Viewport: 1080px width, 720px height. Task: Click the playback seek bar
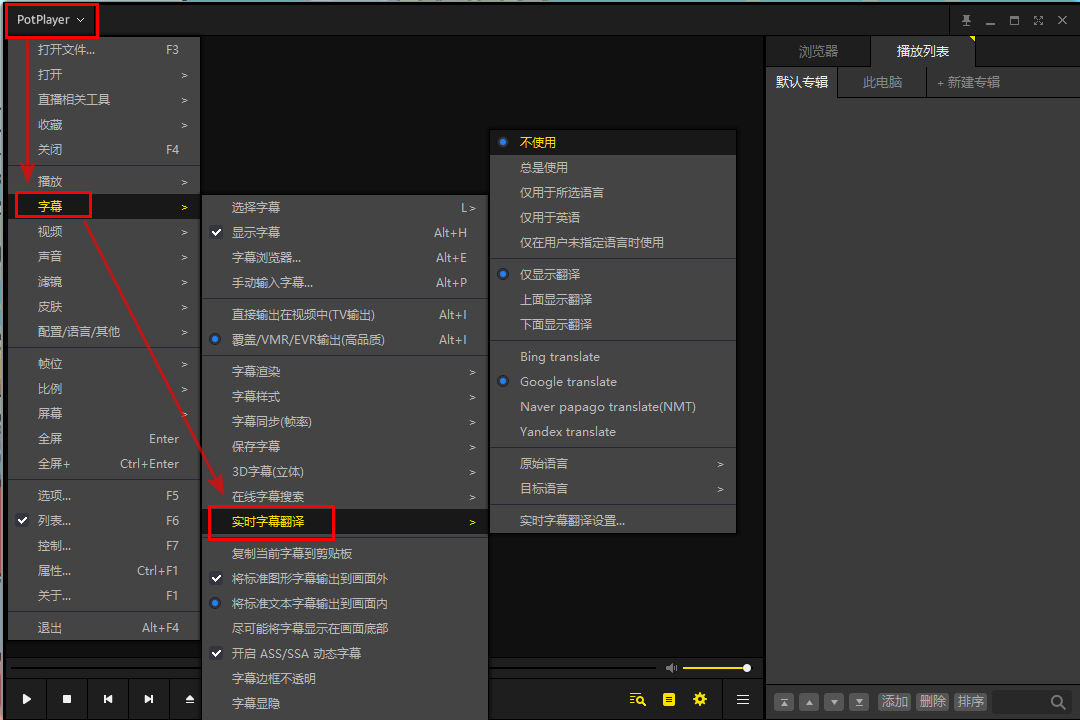point(333,668)
